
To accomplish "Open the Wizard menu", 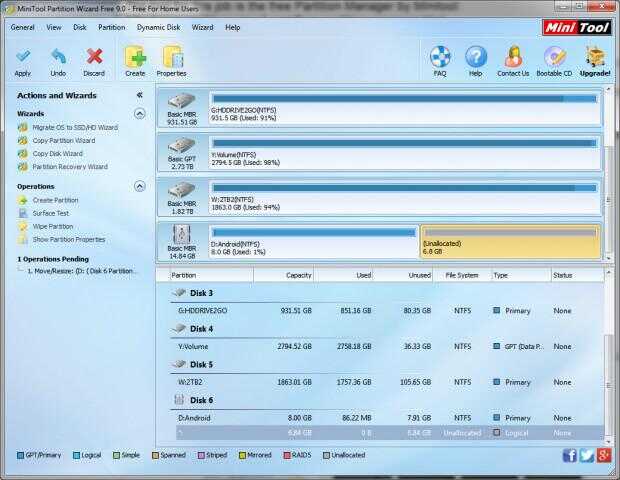I will click(x=202, y=27).
